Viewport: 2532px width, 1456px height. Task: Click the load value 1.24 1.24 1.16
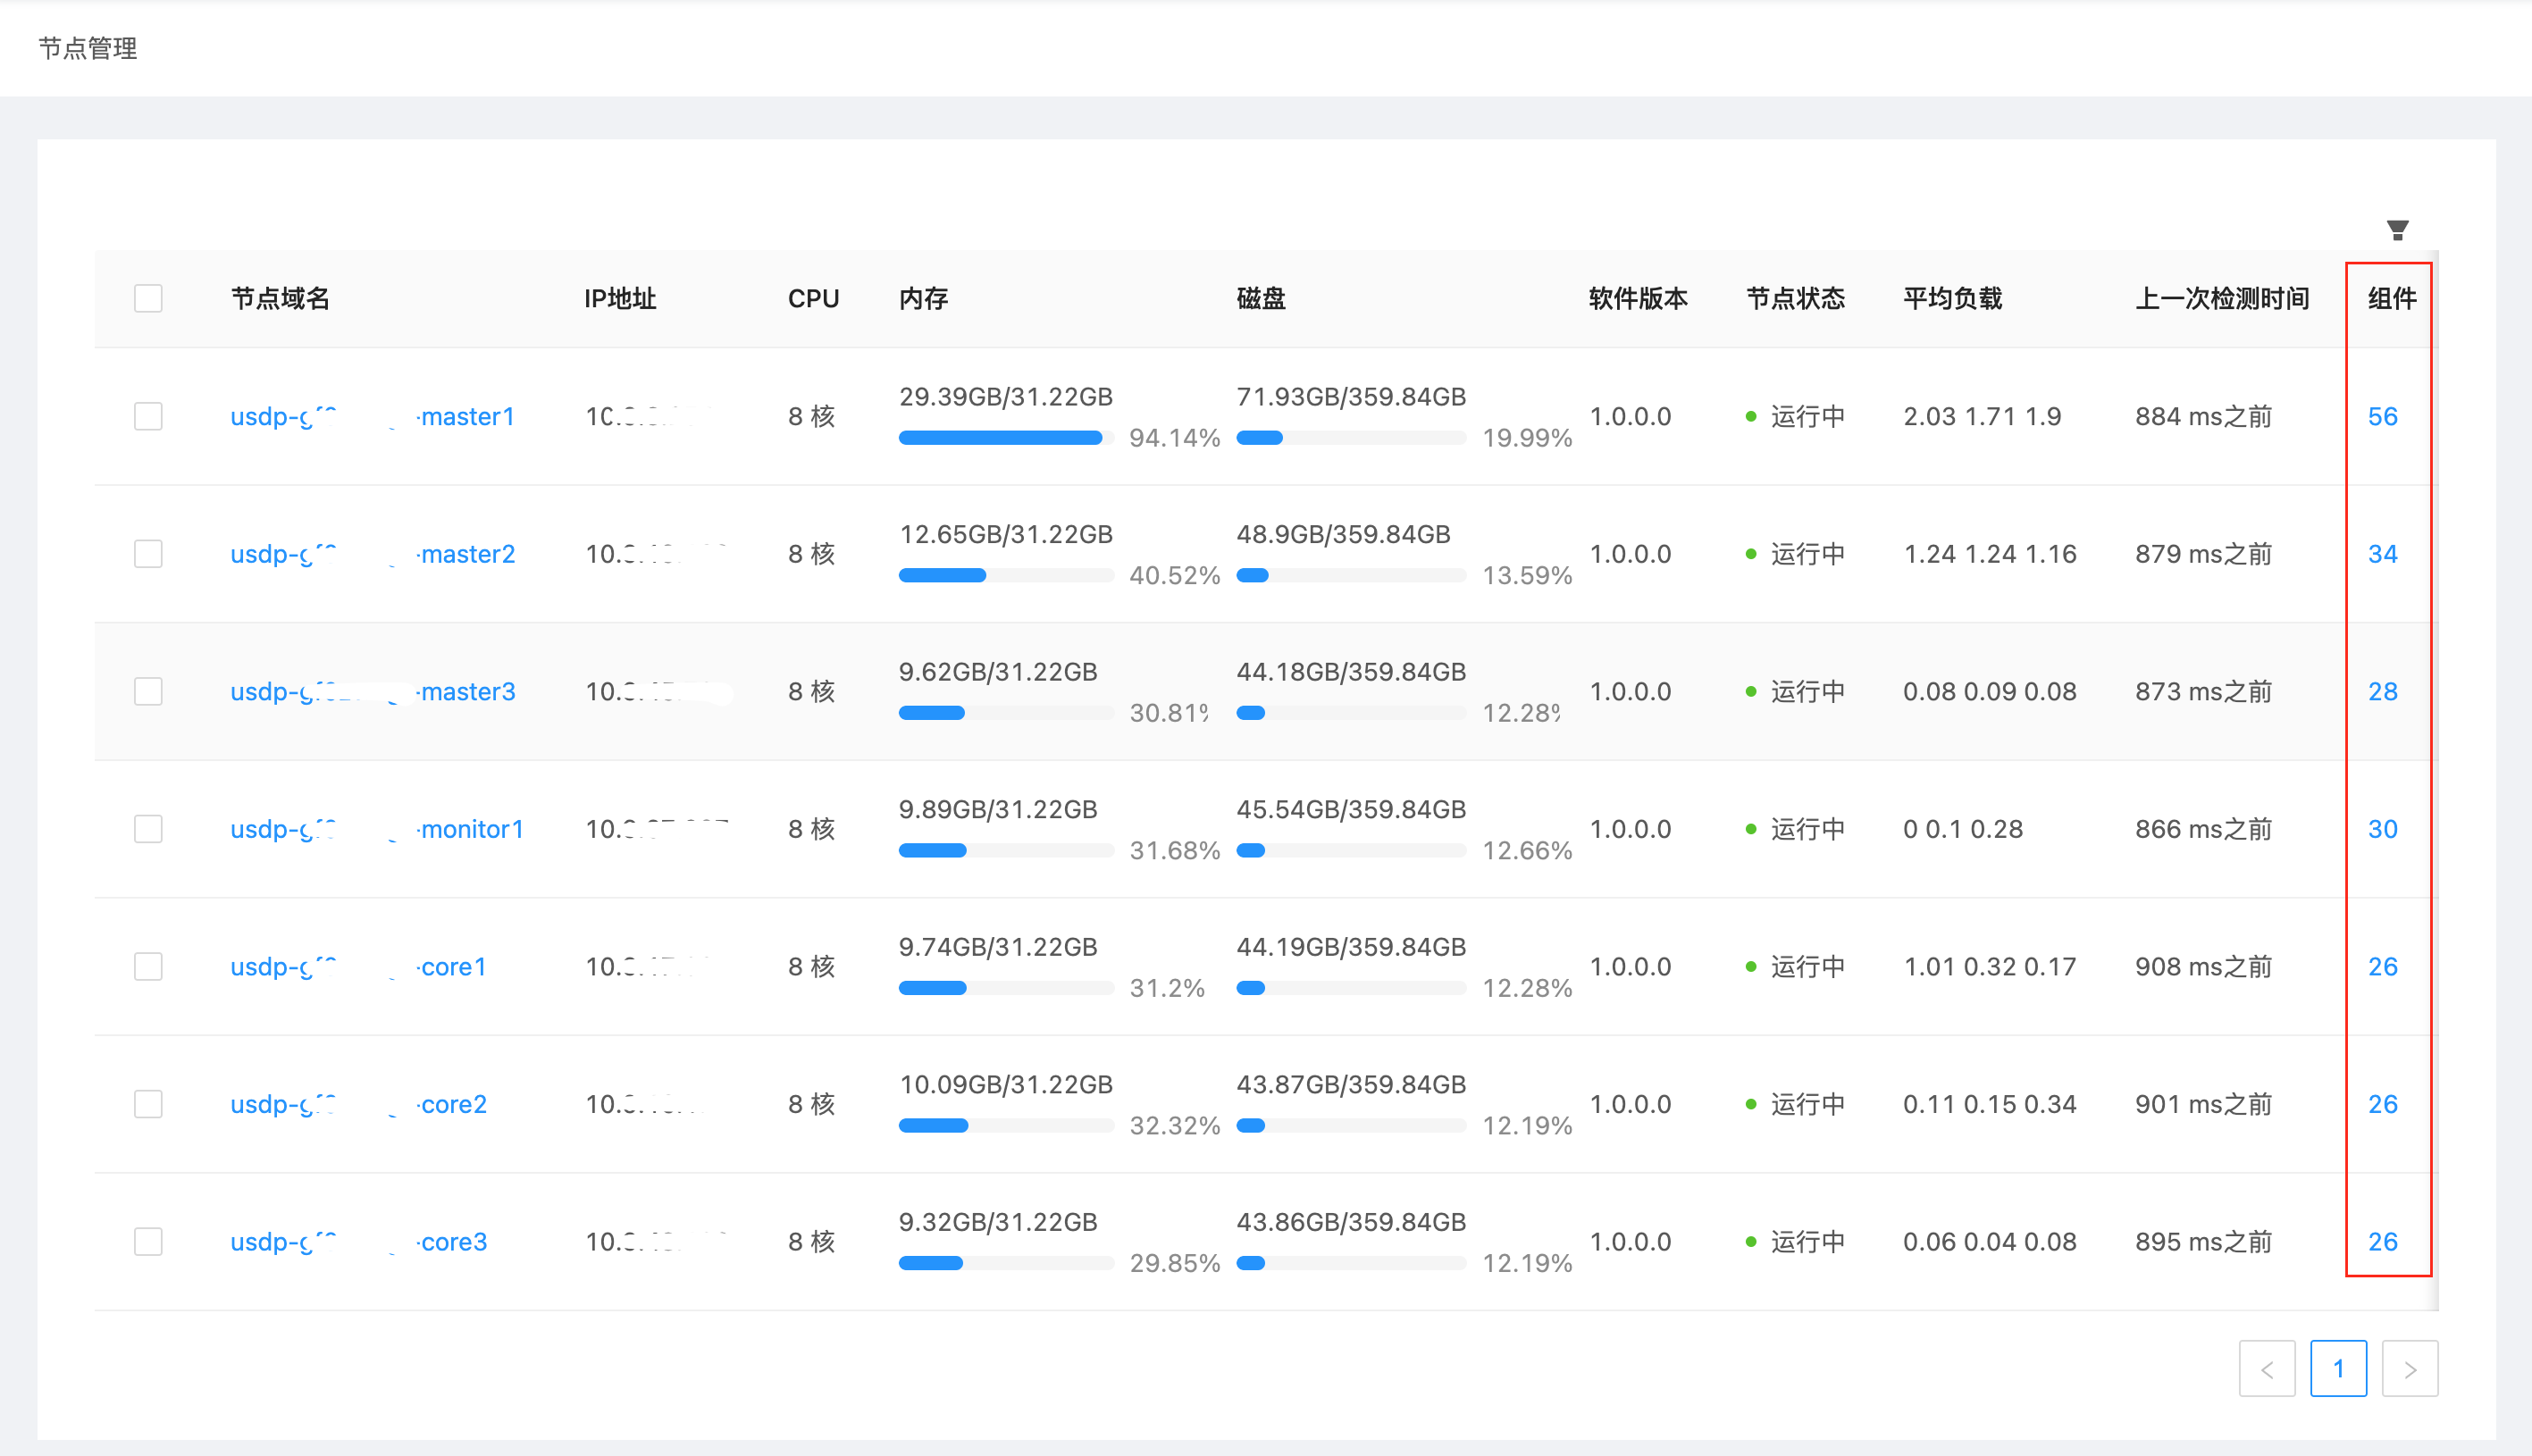[x=1990, y=554]
